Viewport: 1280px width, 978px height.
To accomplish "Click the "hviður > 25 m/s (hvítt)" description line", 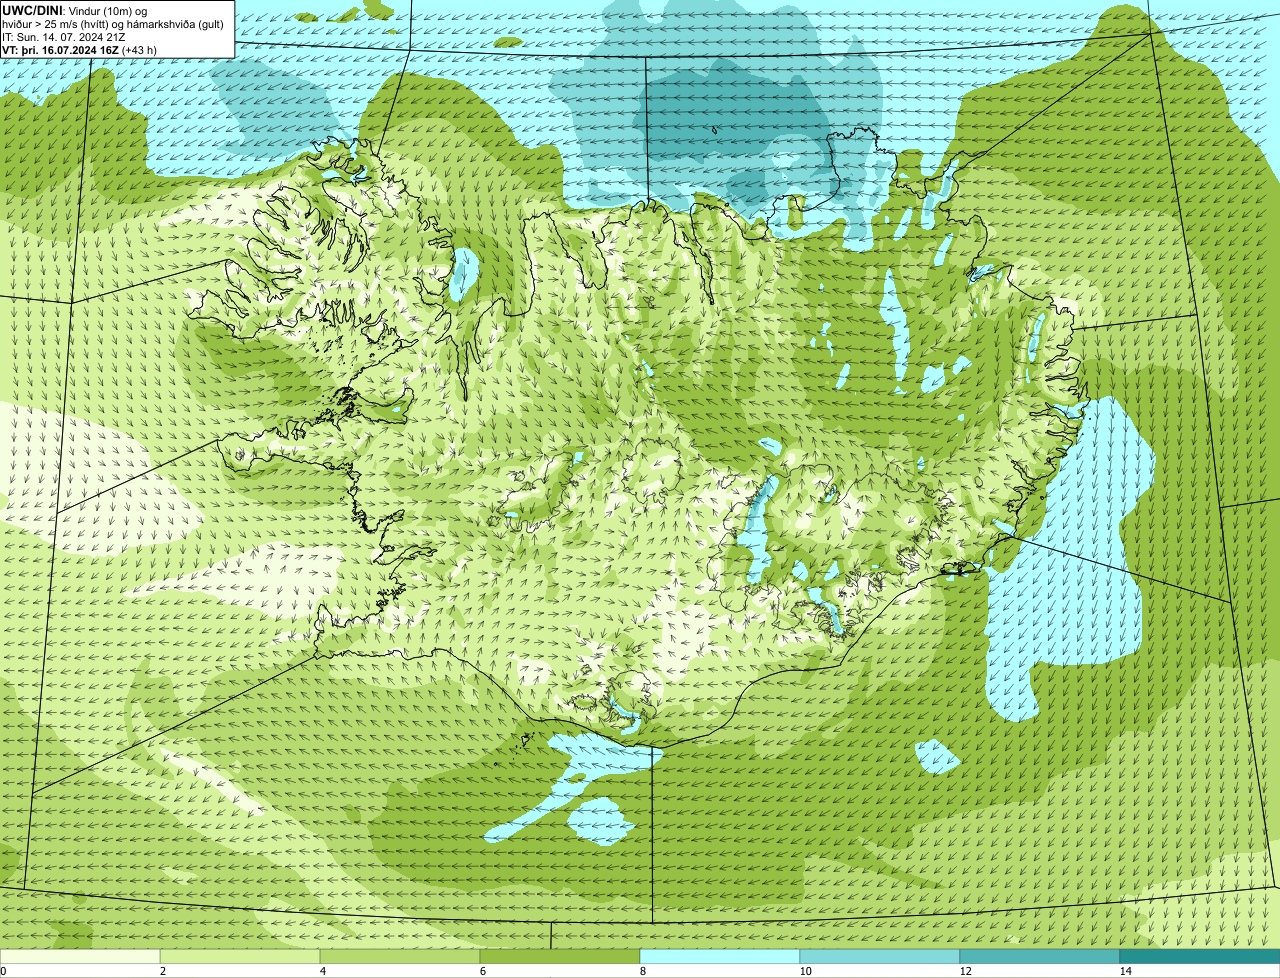I will point(112,24).
